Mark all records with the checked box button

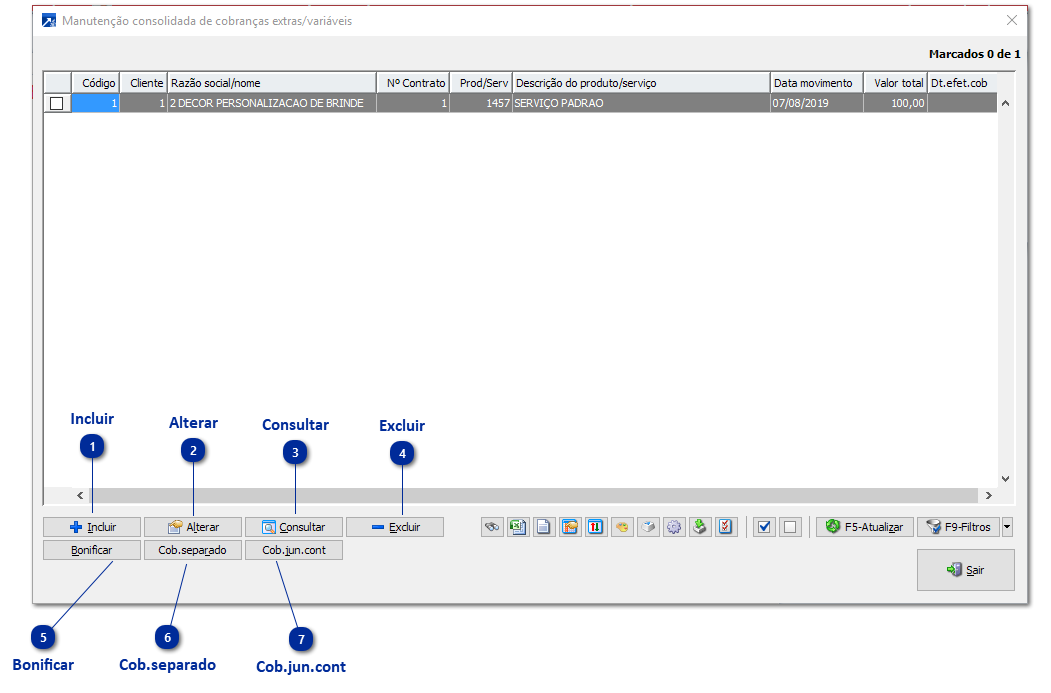pos(764,527)
